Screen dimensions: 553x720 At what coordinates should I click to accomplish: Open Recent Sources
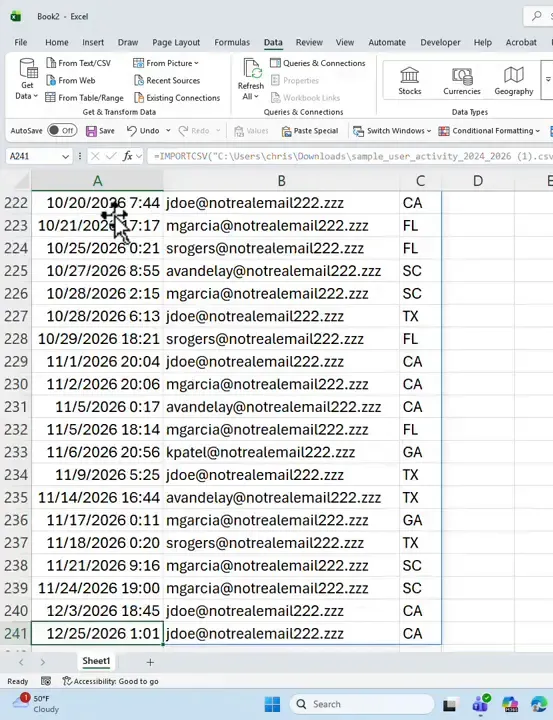point(167,80)
